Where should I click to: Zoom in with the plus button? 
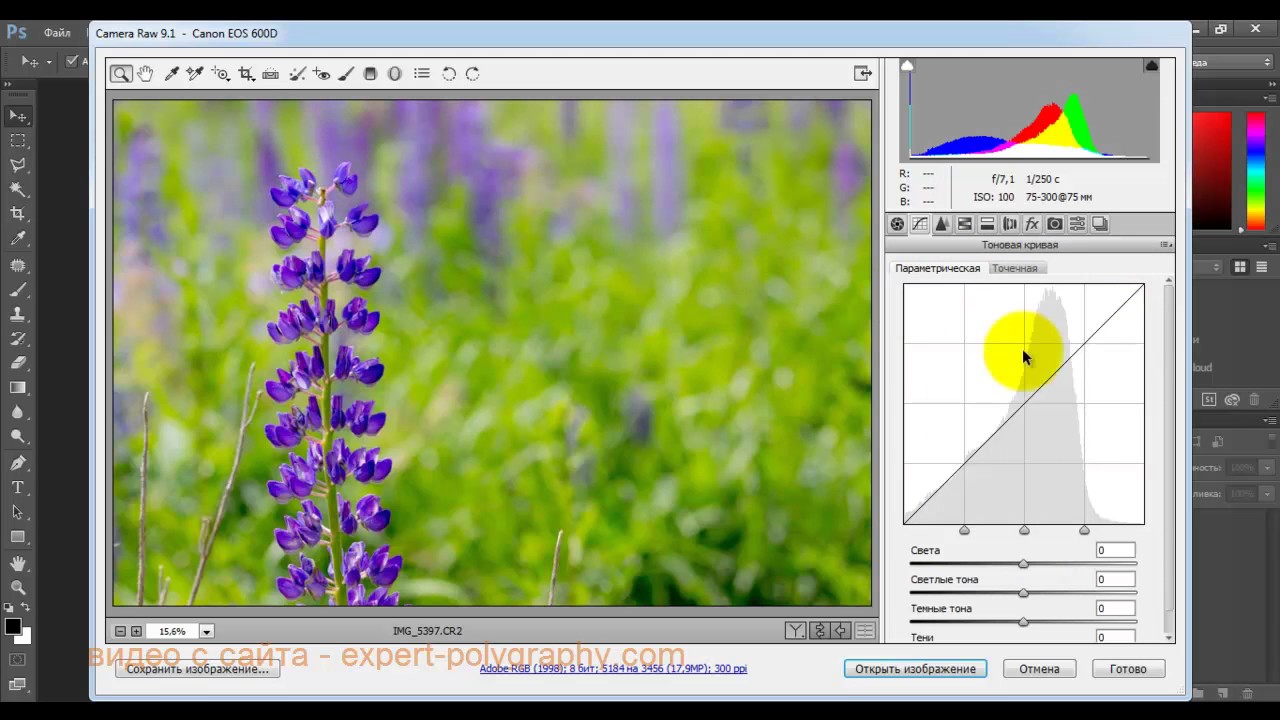point(137,631)
